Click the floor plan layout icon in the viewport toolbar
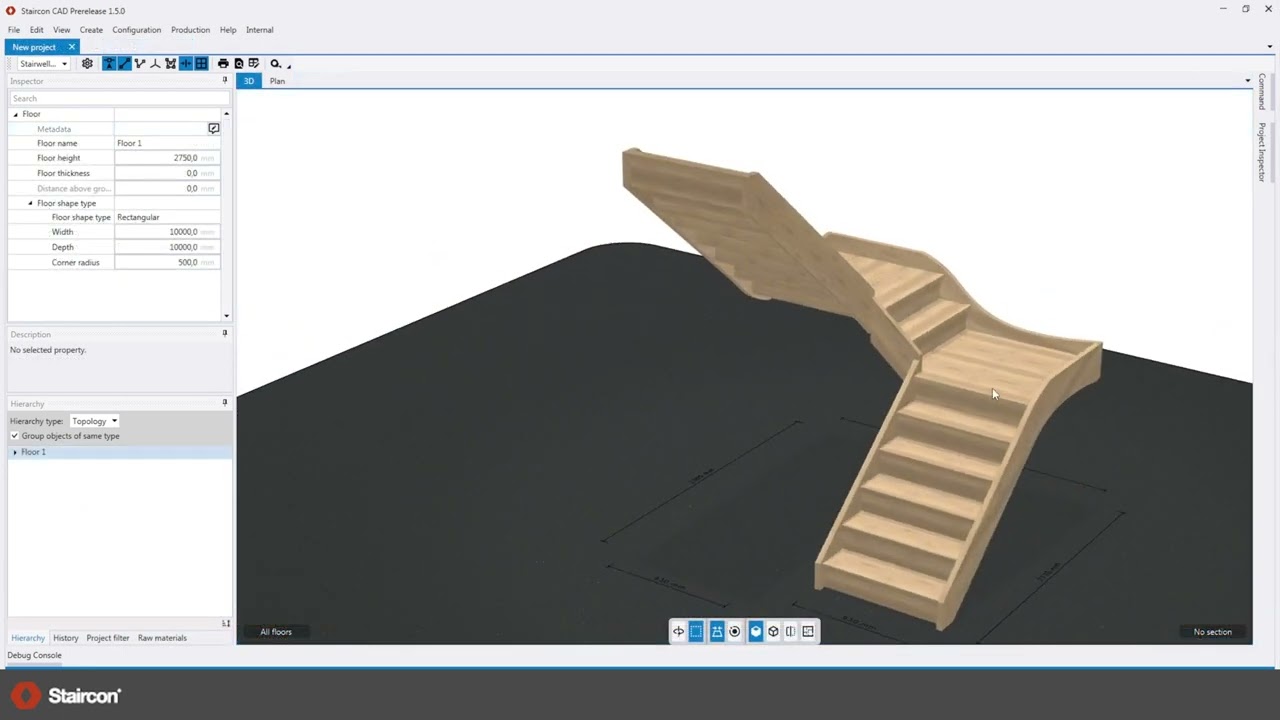The image size is (1280, 720). 808,631
